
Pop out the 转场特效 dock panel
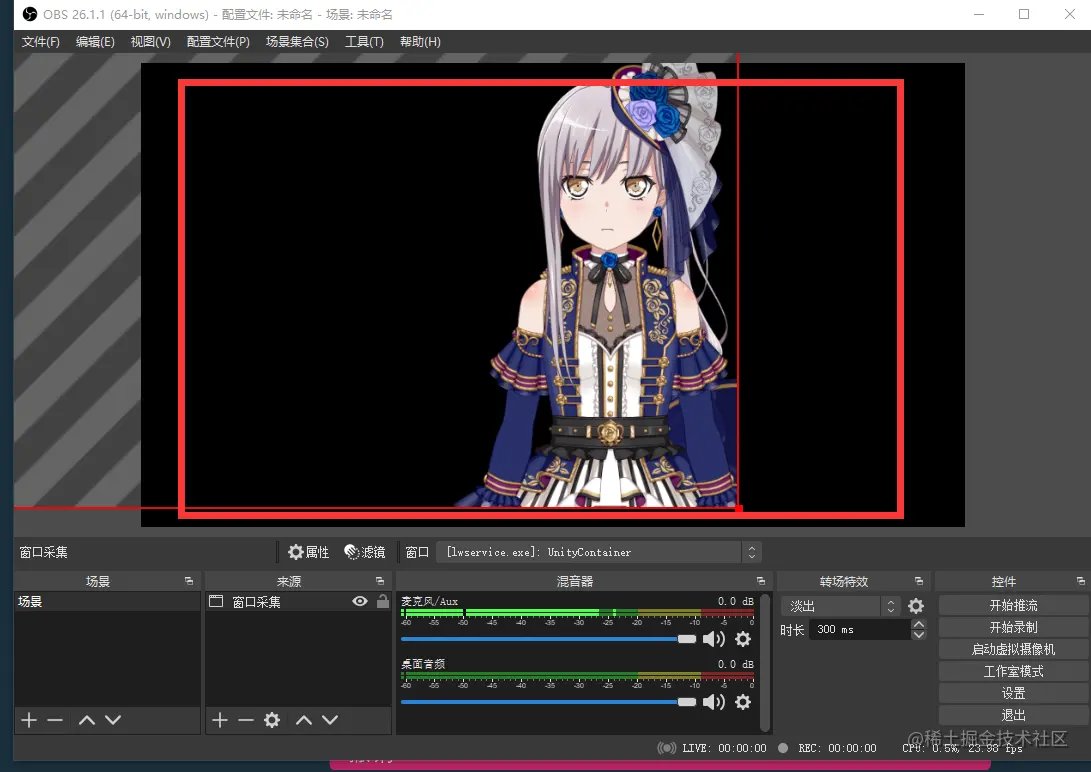[x=918, y=581]
